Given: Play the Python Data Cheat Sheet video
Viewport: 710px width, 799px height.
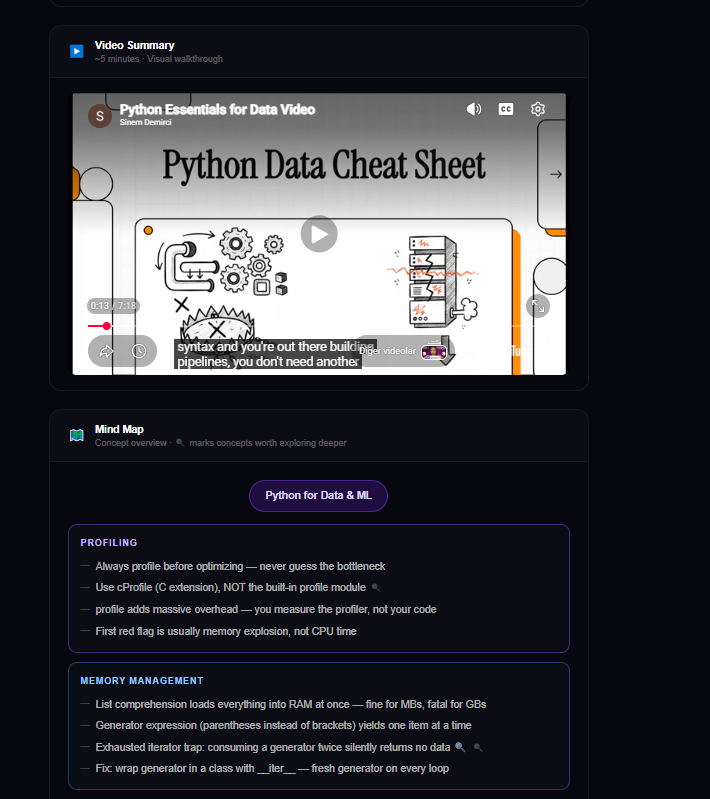Looking at the screenshot, I should click(319, 234).
